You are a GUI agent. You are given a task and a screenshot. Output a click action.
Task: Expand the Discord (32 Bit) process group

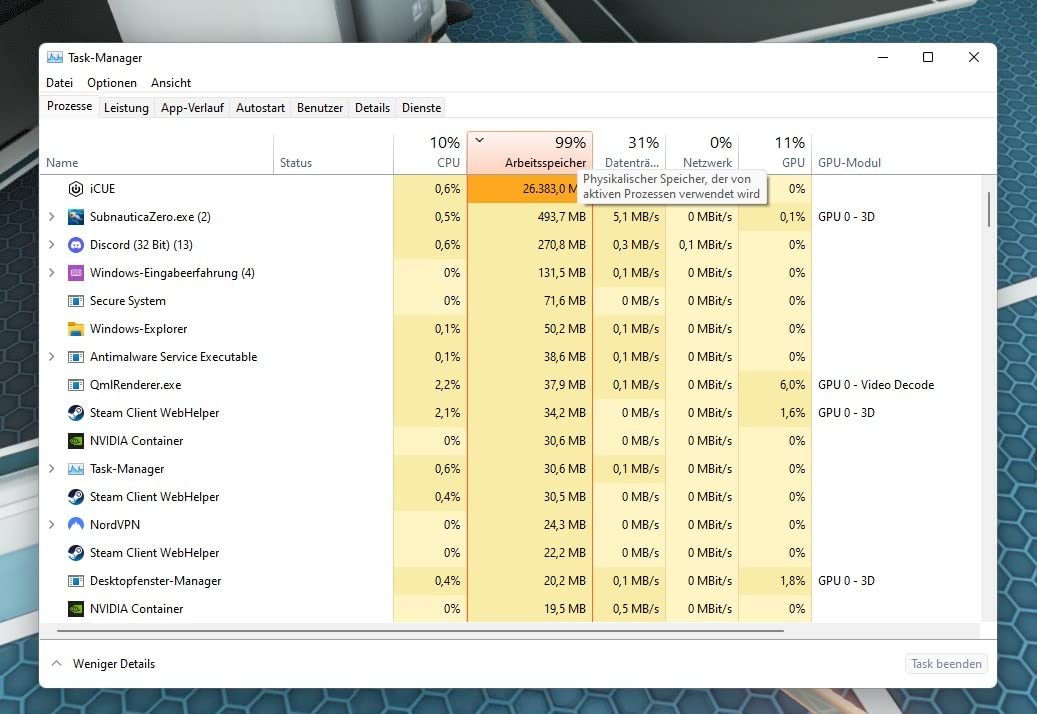(x=52, y=245)
